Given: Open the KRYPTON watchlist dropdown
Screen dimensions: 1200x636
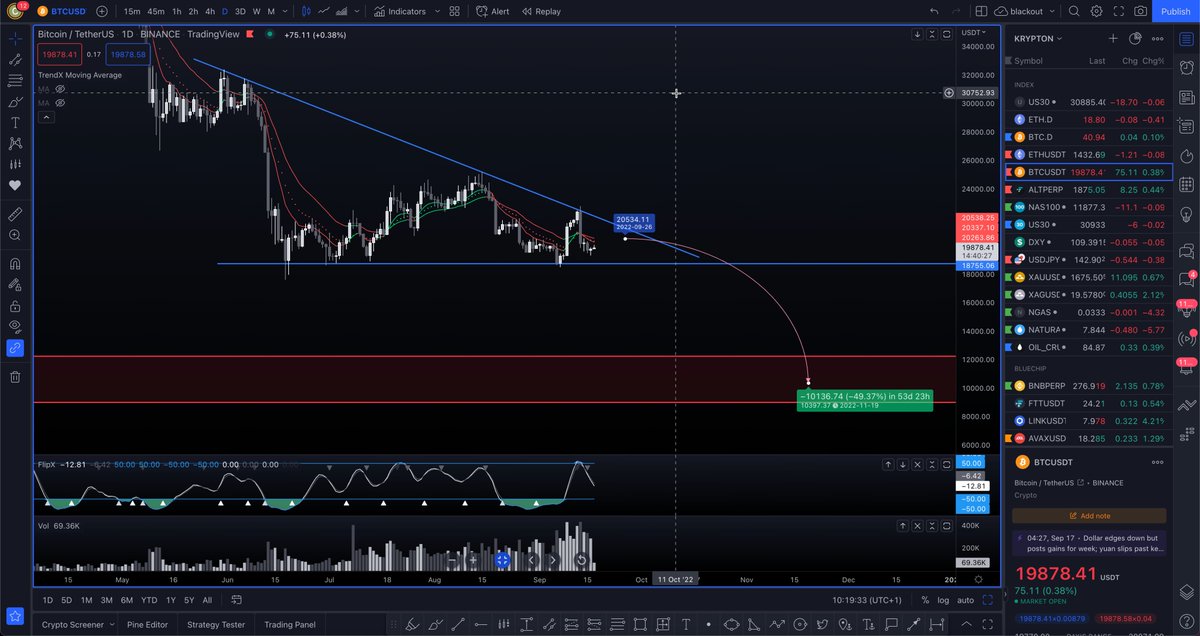Looking at the screenshot, I should click(1038, 38).
